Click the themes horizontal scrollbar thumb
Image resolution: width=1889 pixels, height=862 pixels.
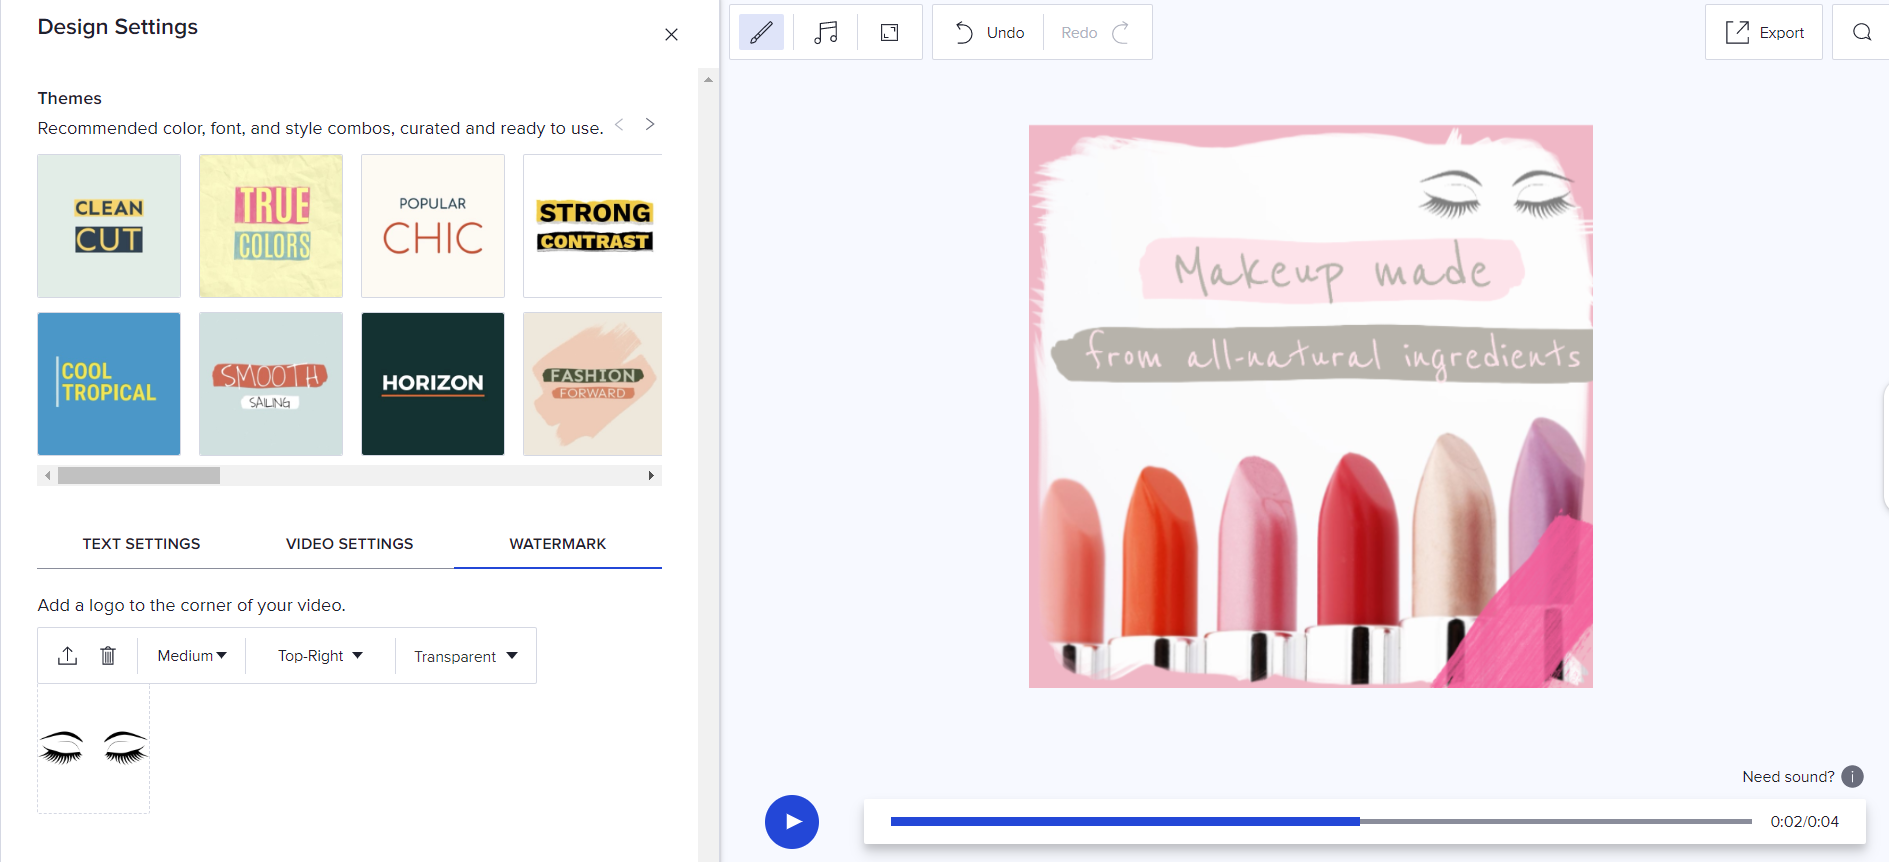pyautogui.click(x=139, y=476)
